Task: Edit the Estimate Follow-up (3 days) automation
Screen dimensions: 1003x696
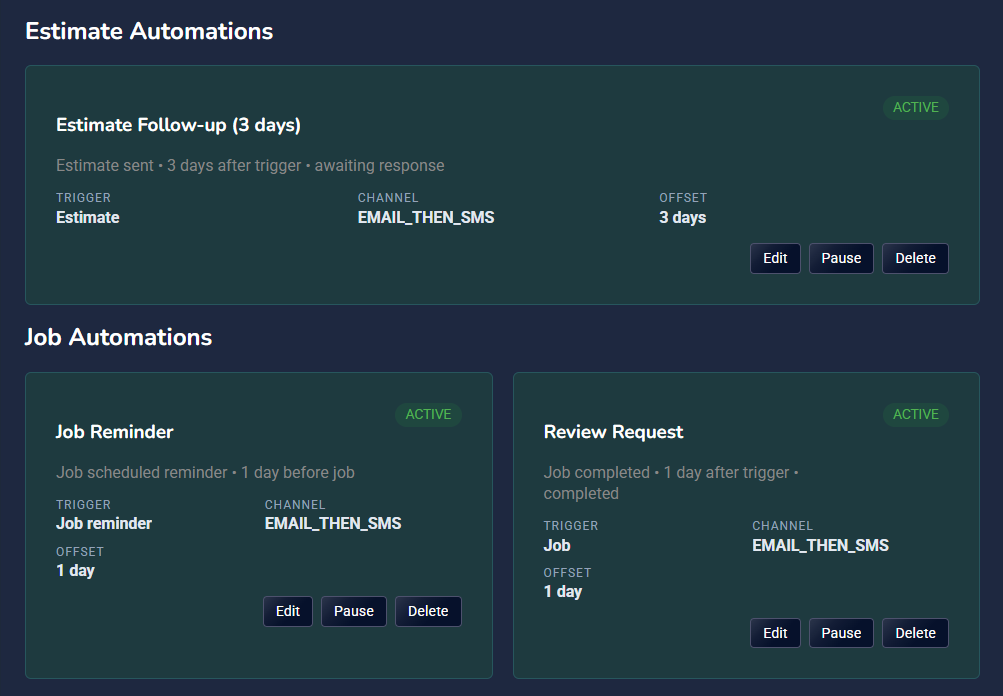Action: tap(775, 258)
